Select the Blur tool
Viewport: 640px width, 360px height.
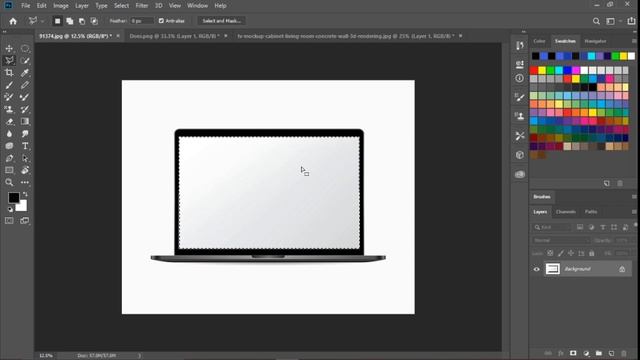pos(9,134)
